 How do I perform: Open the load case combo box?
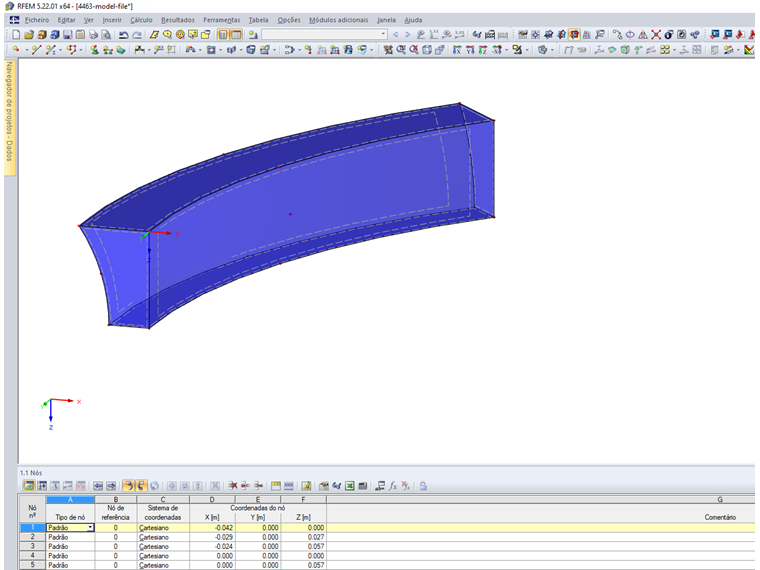(x=324, y=34)
